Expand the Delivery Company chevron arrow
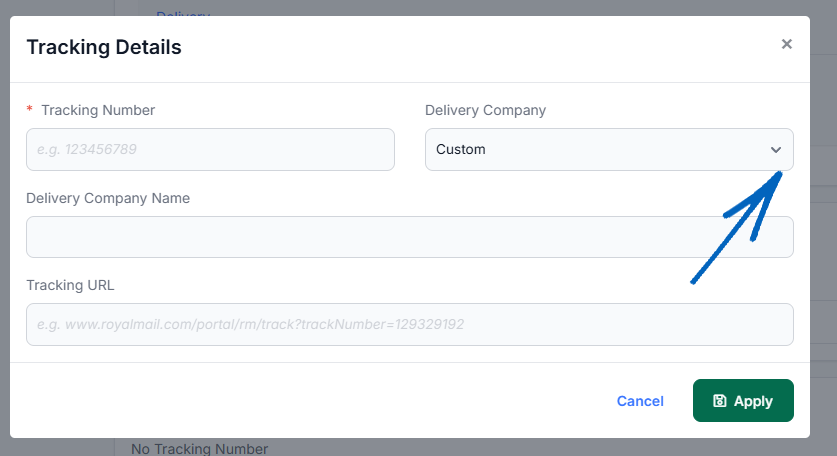Viewport: 837px width, 456px height. [x=775, y=150]
